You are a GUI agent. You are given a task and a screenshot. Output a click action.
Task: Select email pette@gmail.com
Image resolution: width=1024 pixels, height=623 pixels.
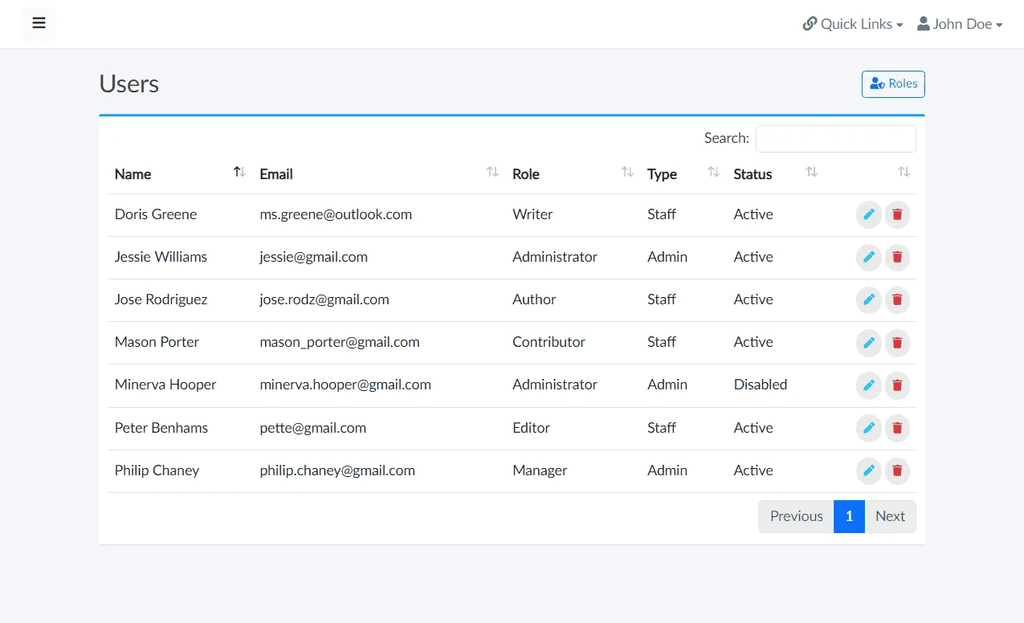[313, 428]
